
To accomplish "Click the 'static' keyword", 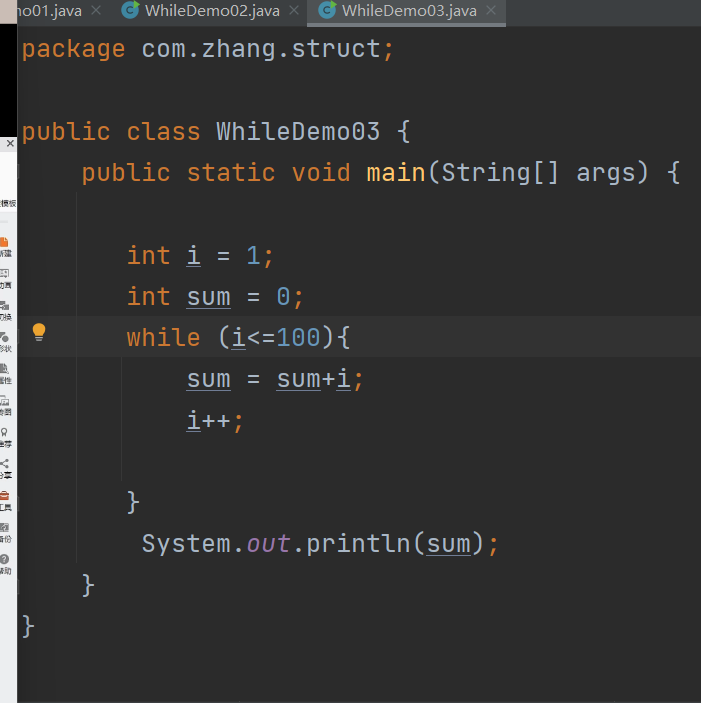I will tap(231, 172).
